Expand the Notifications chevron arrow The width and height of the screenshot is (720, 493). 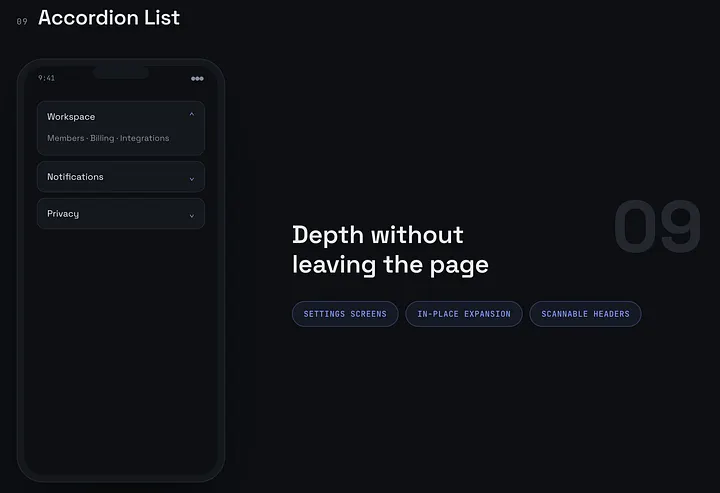tap(192, 179)
